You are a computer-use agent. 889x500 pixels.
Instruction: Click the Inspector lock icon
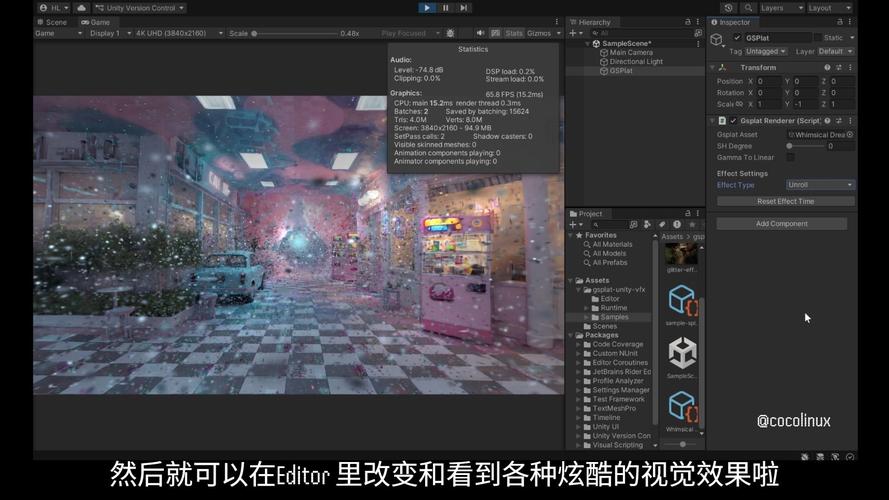840,22
